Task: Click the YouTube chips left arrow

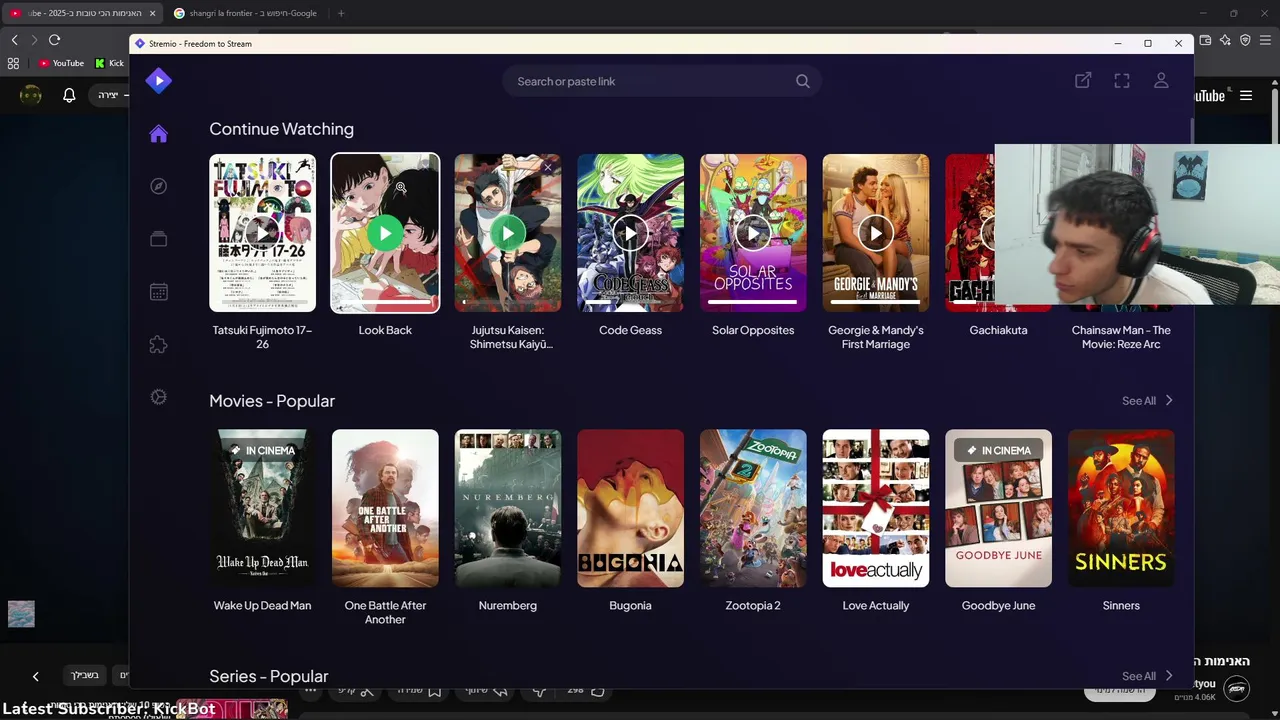Action: (x=35, y=676)
